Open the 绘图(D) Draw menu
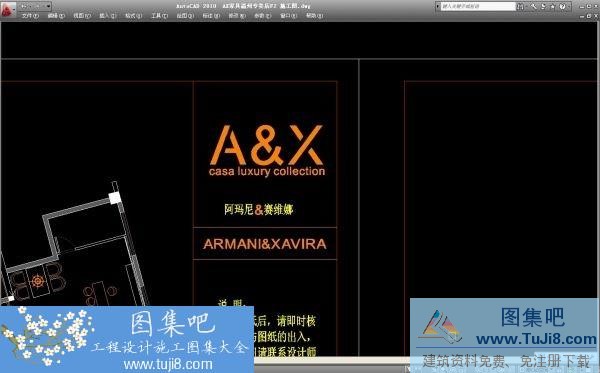 [x=185, y=16]
